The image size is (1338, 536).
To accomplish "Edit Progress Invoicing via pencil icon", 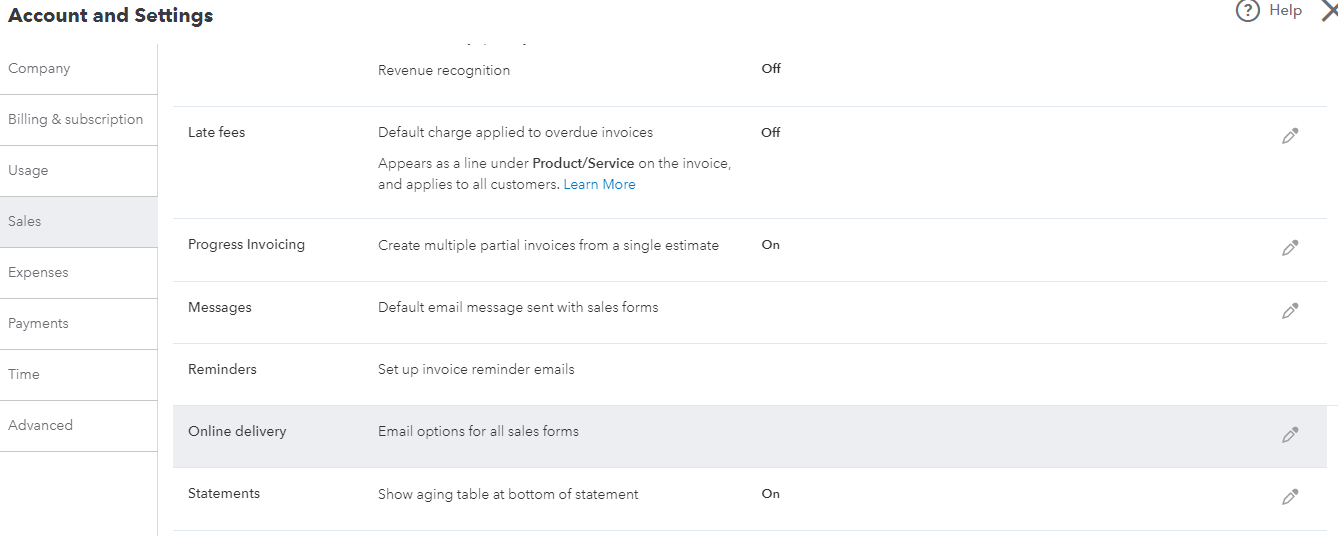I will pyautogui.click(x=1290, y=248).
